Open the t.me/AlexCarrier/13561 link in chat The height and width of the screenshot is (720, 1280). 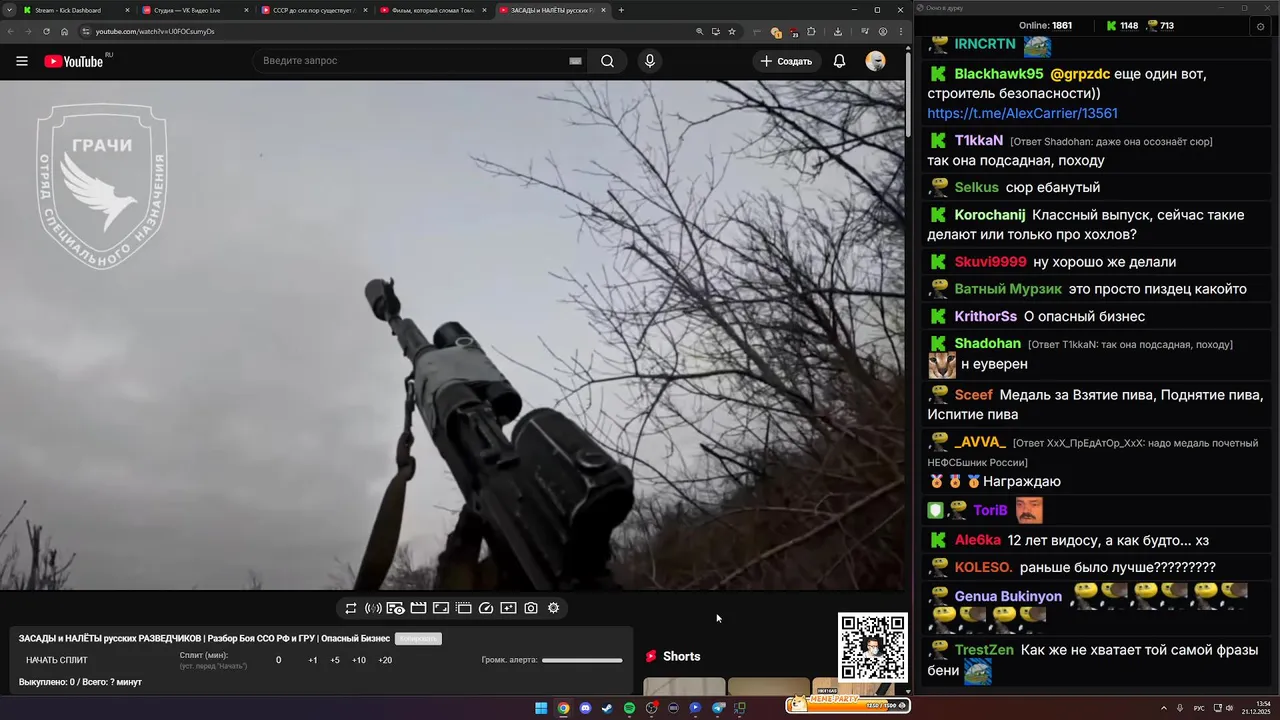pos(1022,113)
